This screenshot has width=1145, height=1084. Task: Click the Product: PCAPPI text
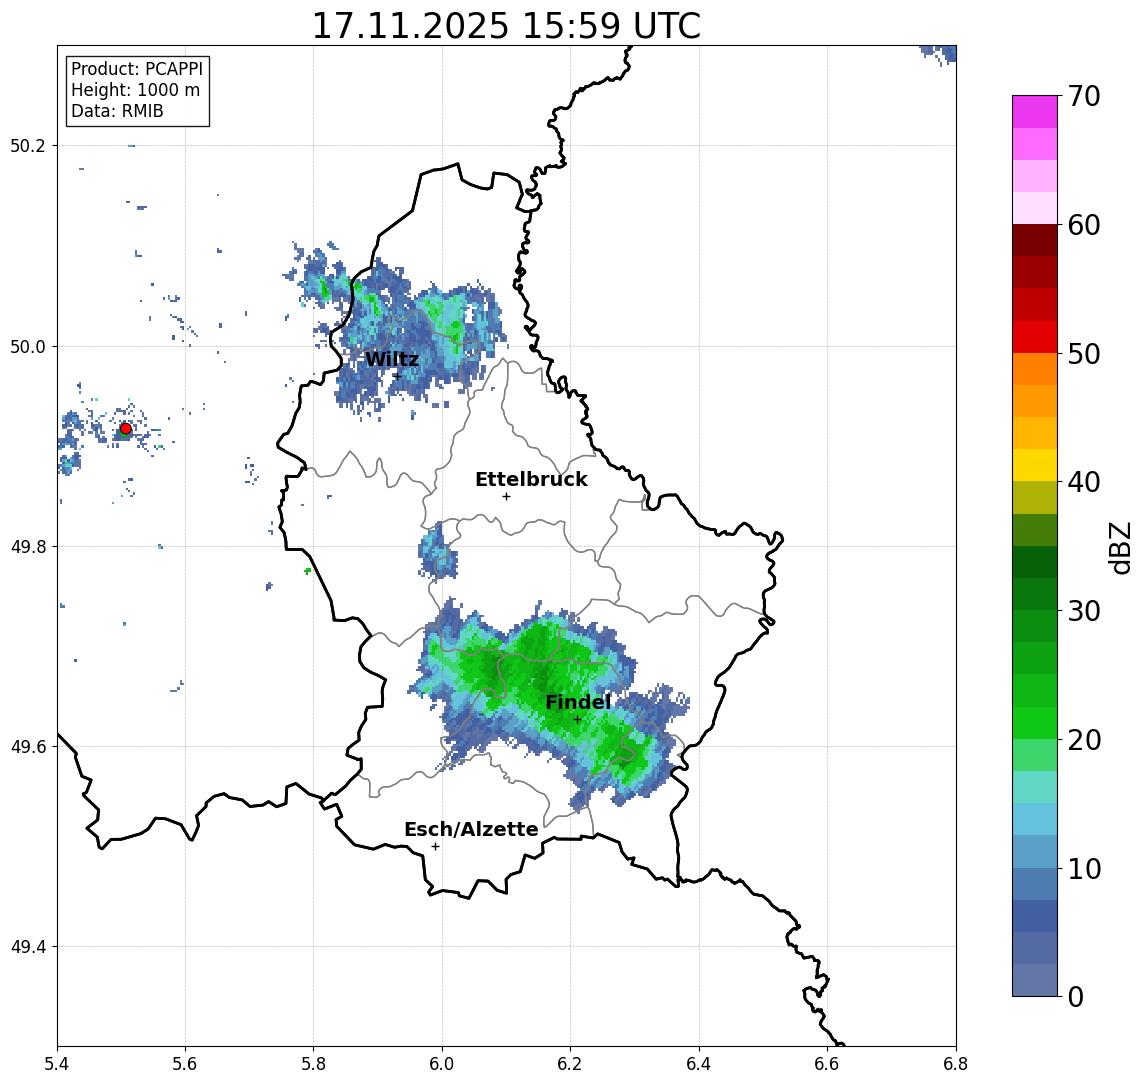click(x=137, y=69)
